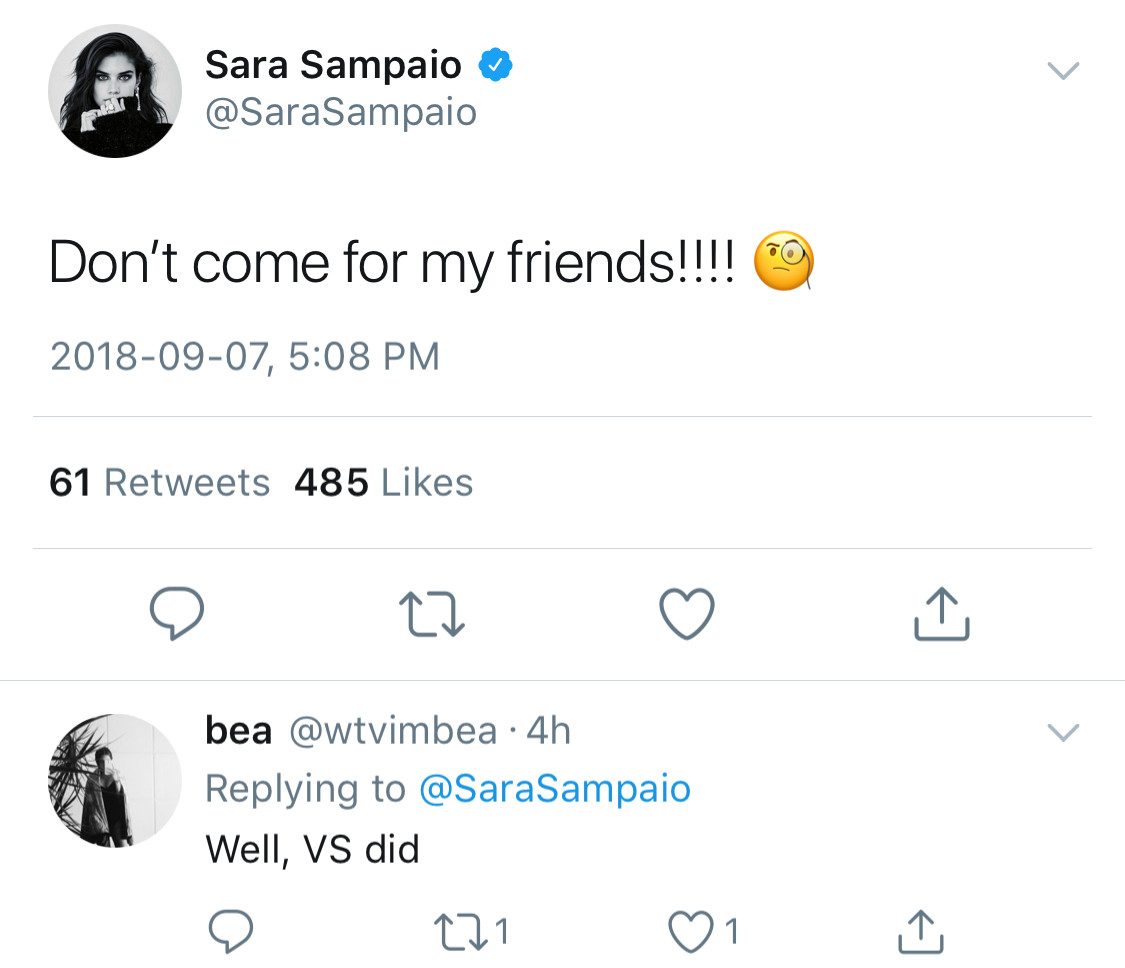Image resolution: width=1125 pixels, height=968 pixels.
Task: Share Sara Sampaio's tweet
Action: (942, 613)
